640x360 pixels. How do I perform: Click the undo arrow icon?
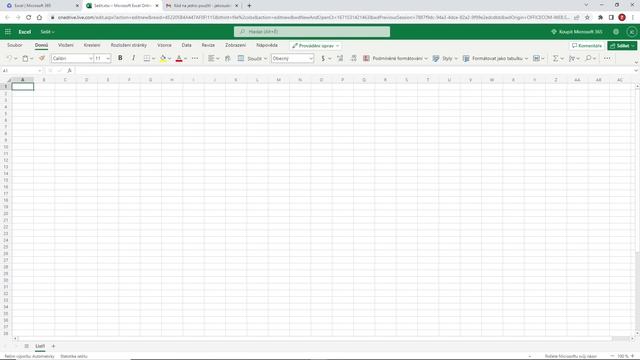click(x=9, y=58)
